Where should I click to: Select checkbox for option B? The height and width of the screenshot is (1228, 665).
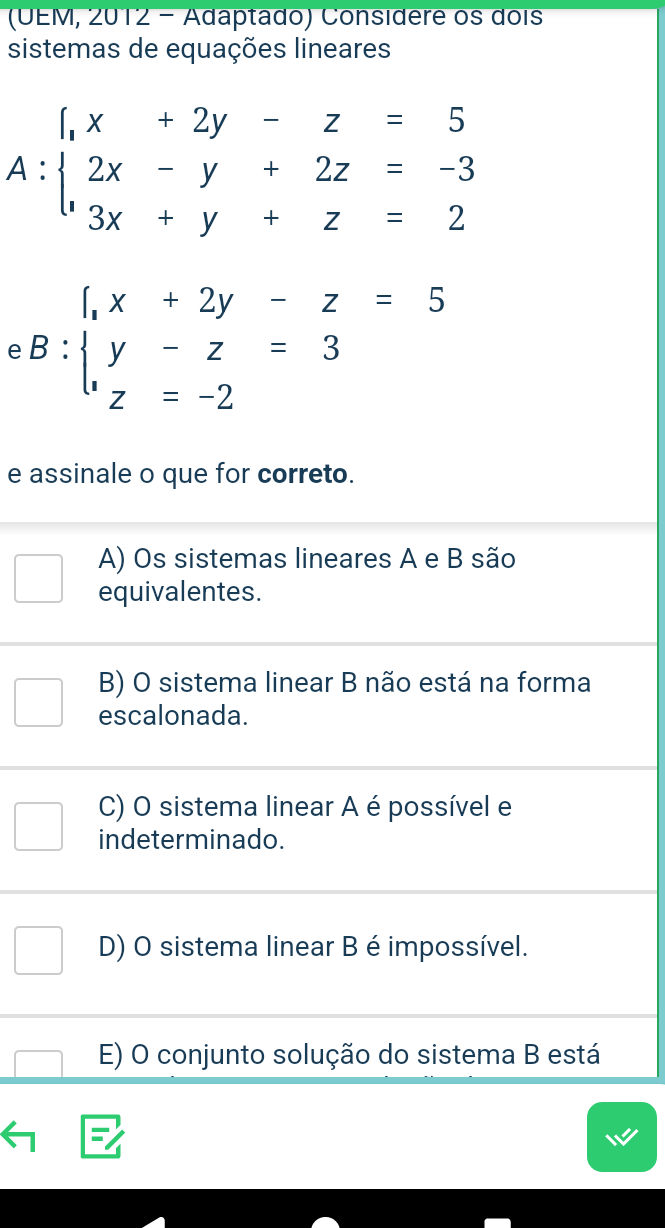pyautogui.click(x=38, y=702)
